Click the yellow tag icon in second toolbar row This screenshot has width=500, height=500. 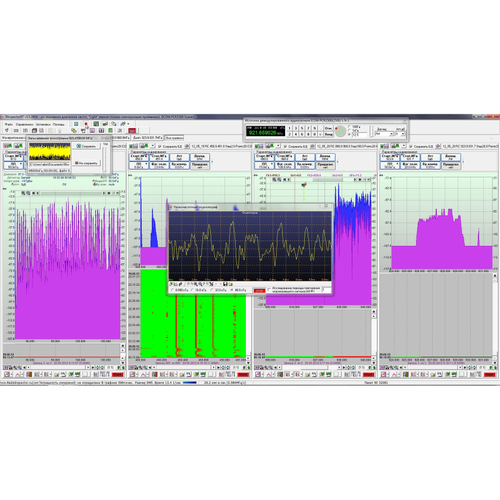point(74,131)
